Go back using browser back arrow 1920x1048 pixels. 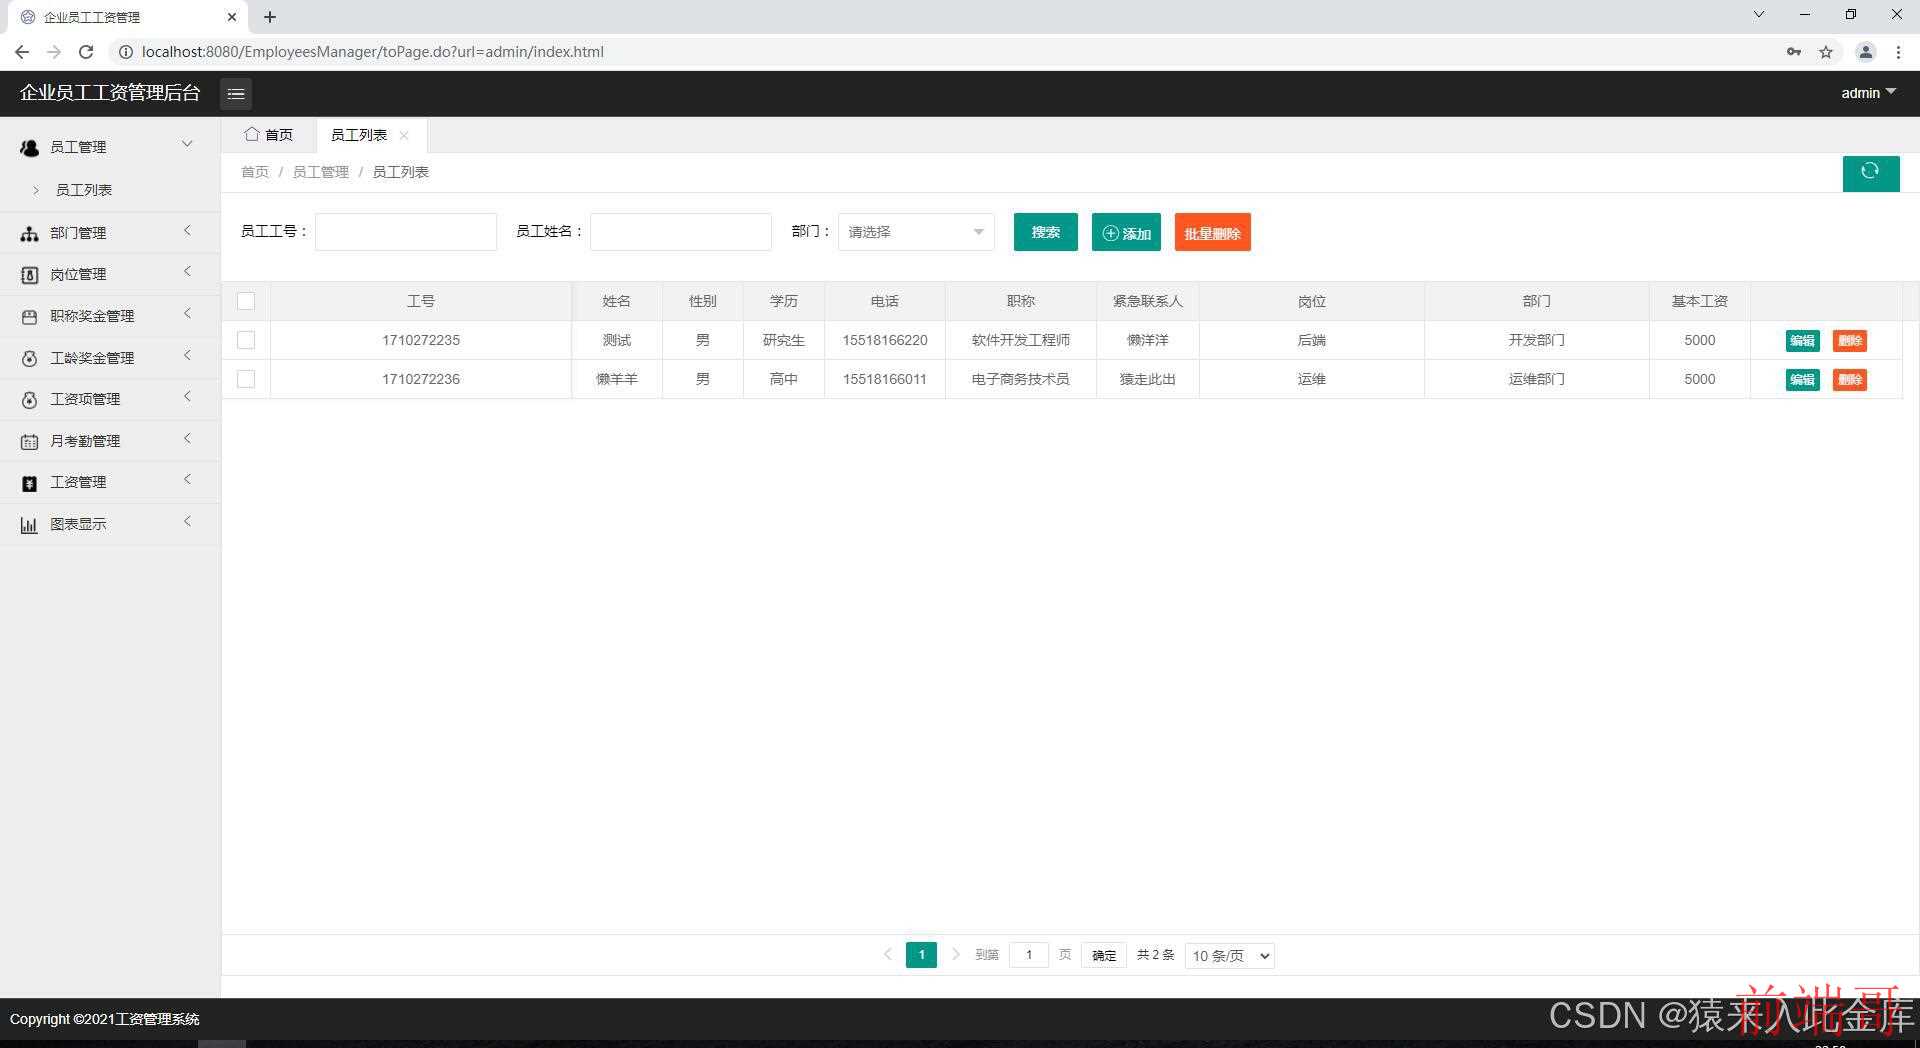pos(22,52)
